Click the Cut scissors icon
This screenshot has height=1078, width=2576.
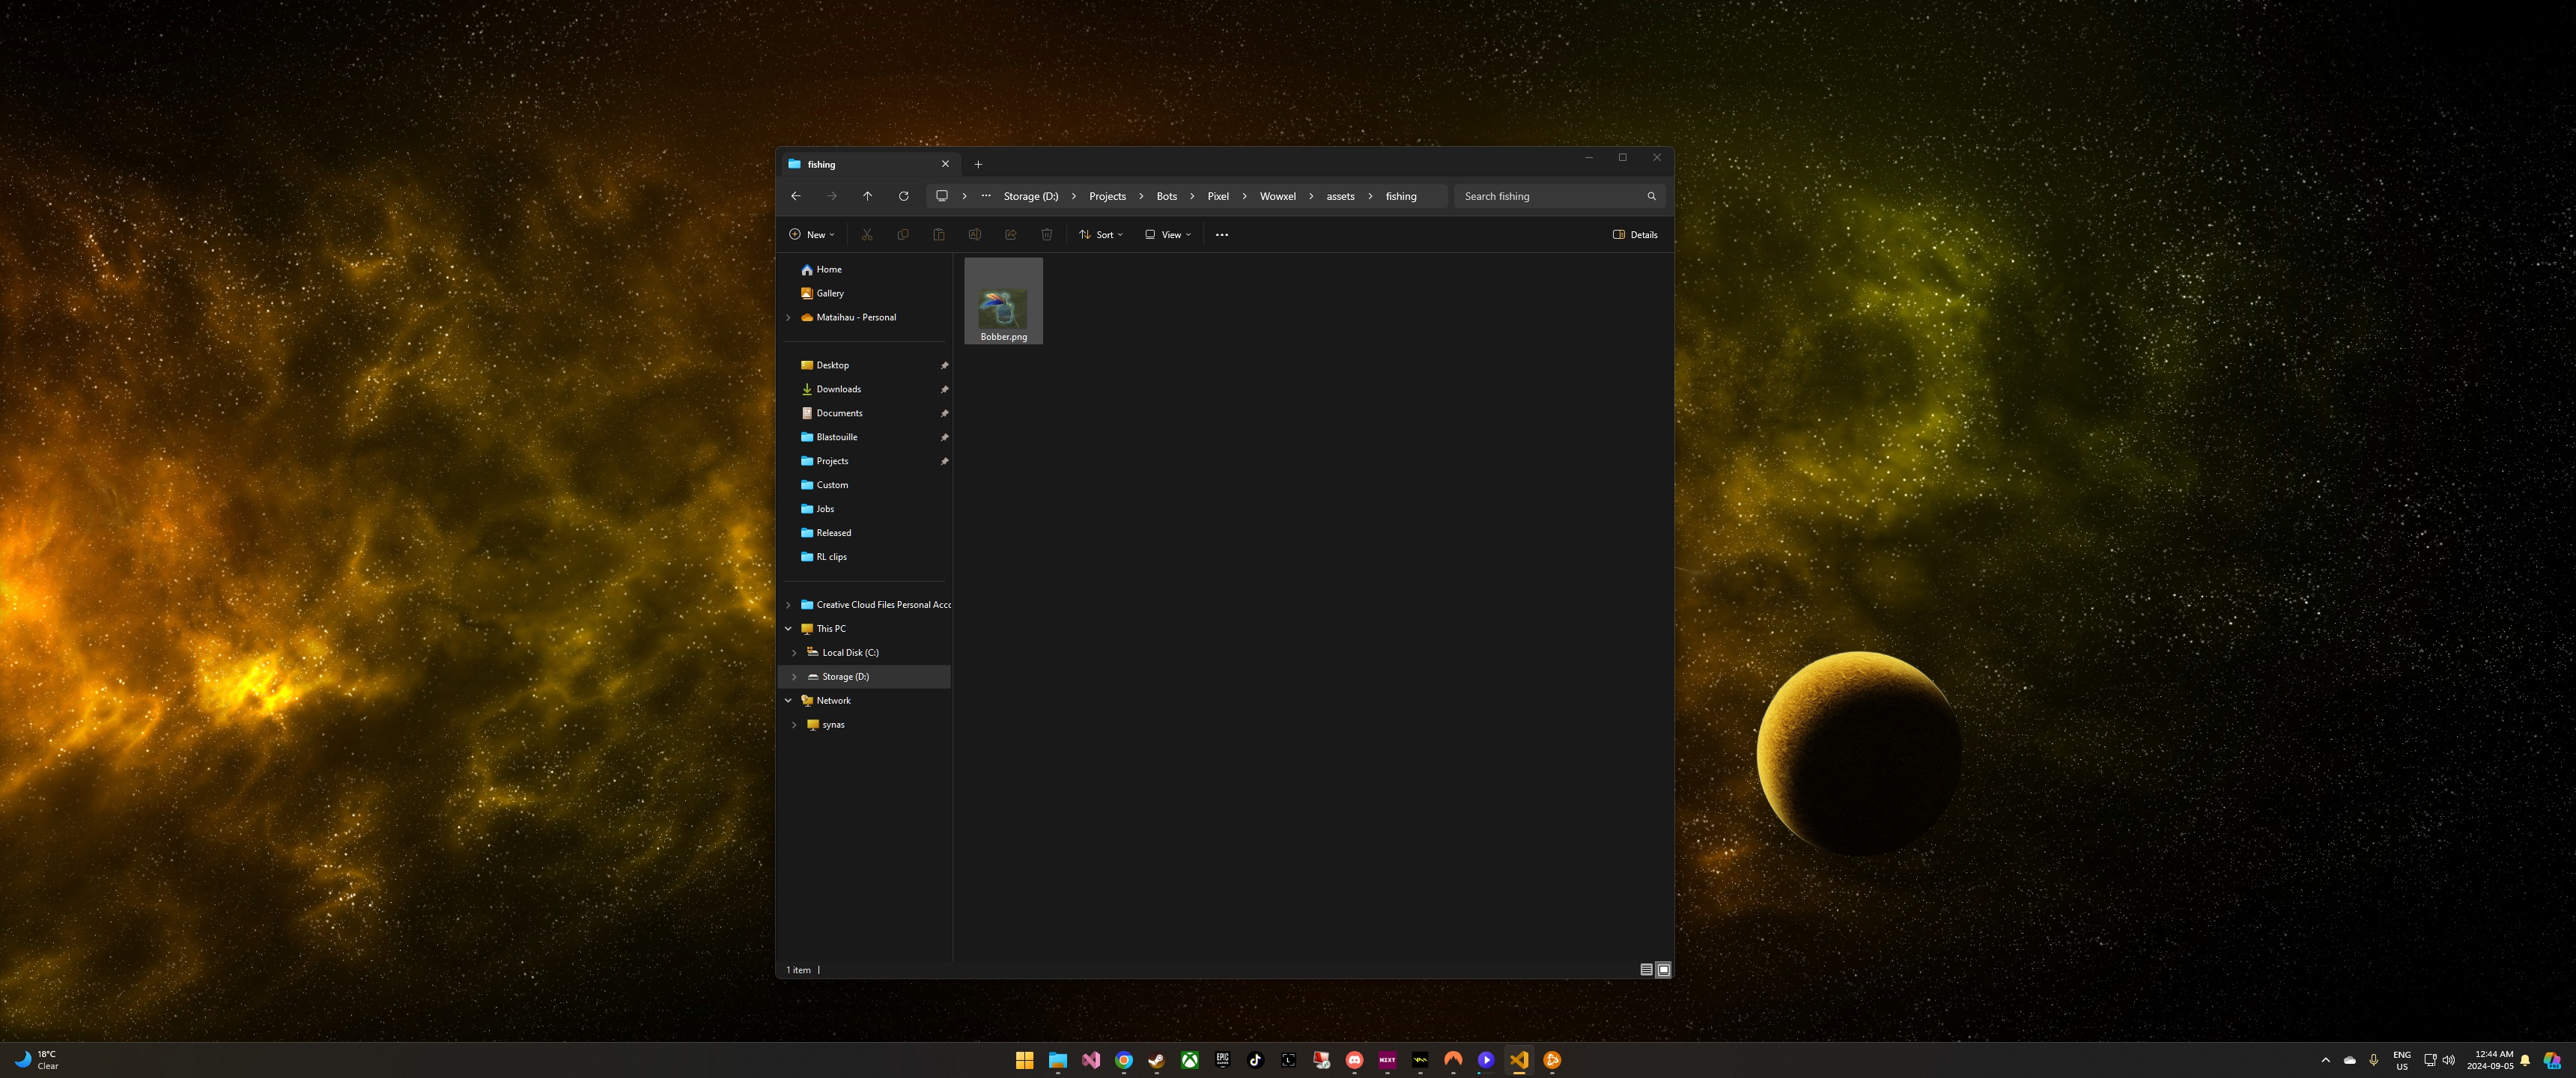point(867,235)
